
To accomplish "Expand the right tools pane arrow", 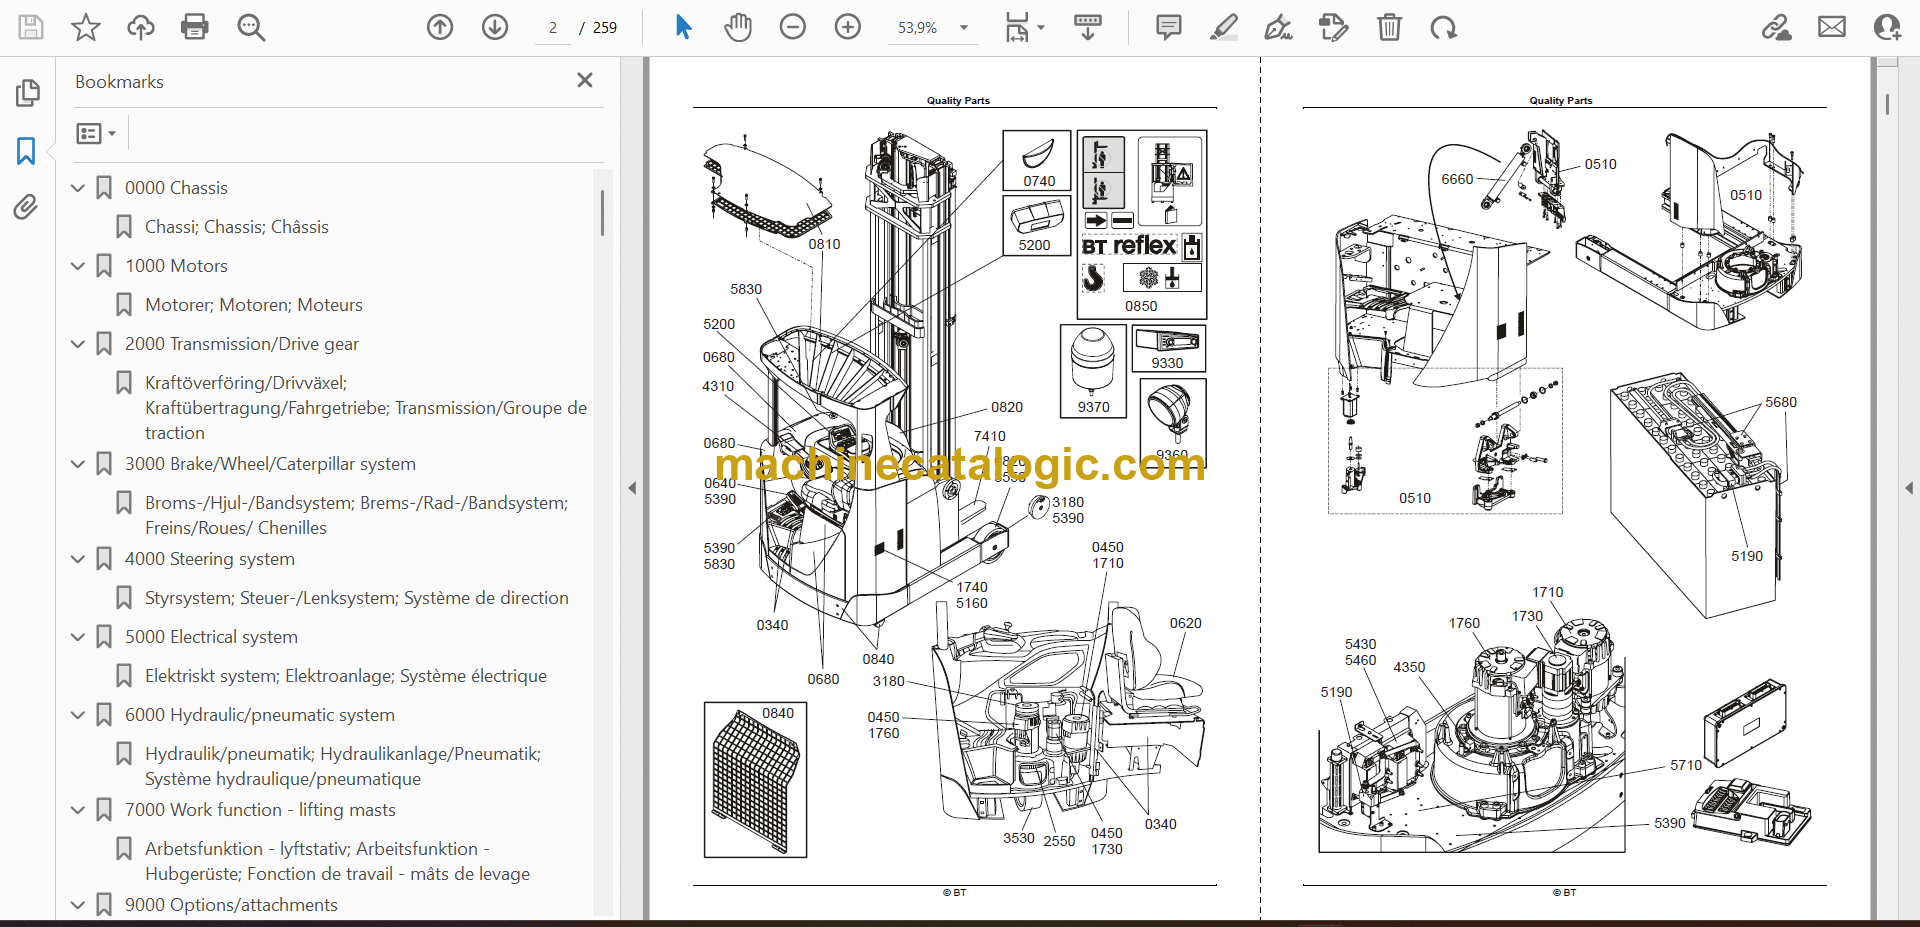I will pyautogui.click(x=1909, y=488).
